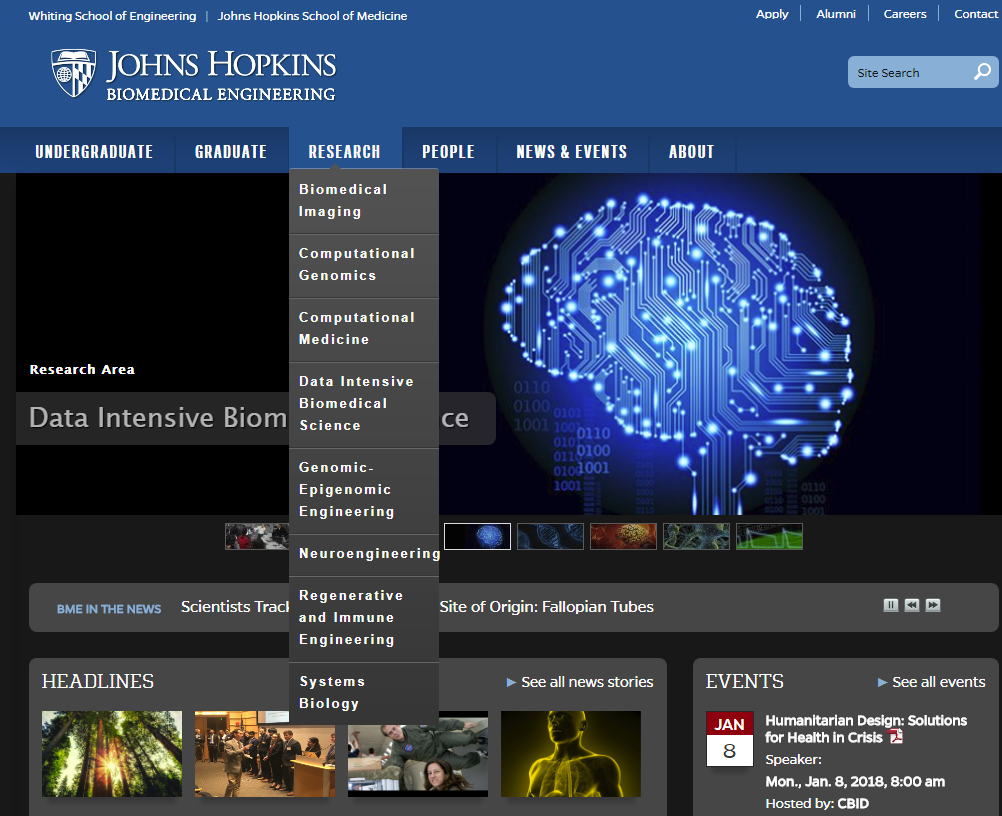Choose Regenerative and Immune Engineering

click(364, 618)
